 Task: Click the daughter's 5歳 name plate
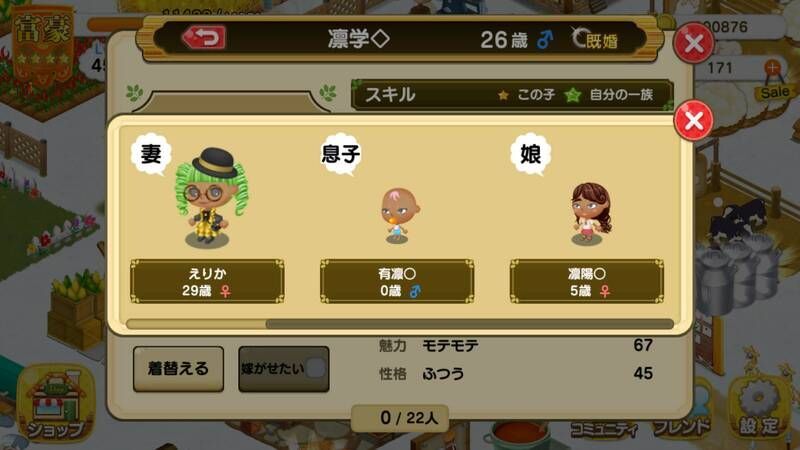click(x=587, y=281)
